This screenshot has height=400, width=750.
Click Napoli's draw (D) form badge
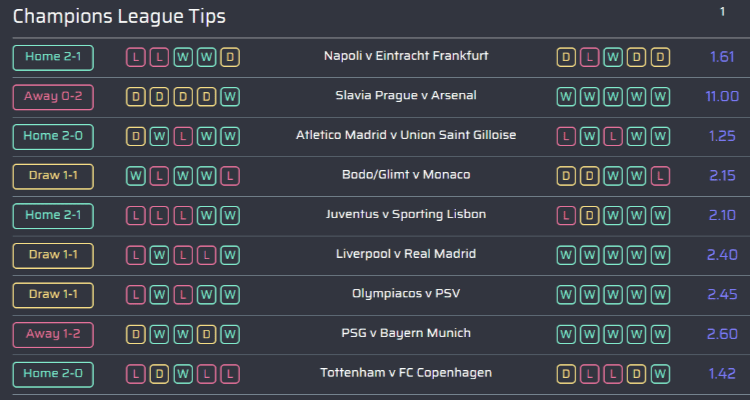coord(231,57)
